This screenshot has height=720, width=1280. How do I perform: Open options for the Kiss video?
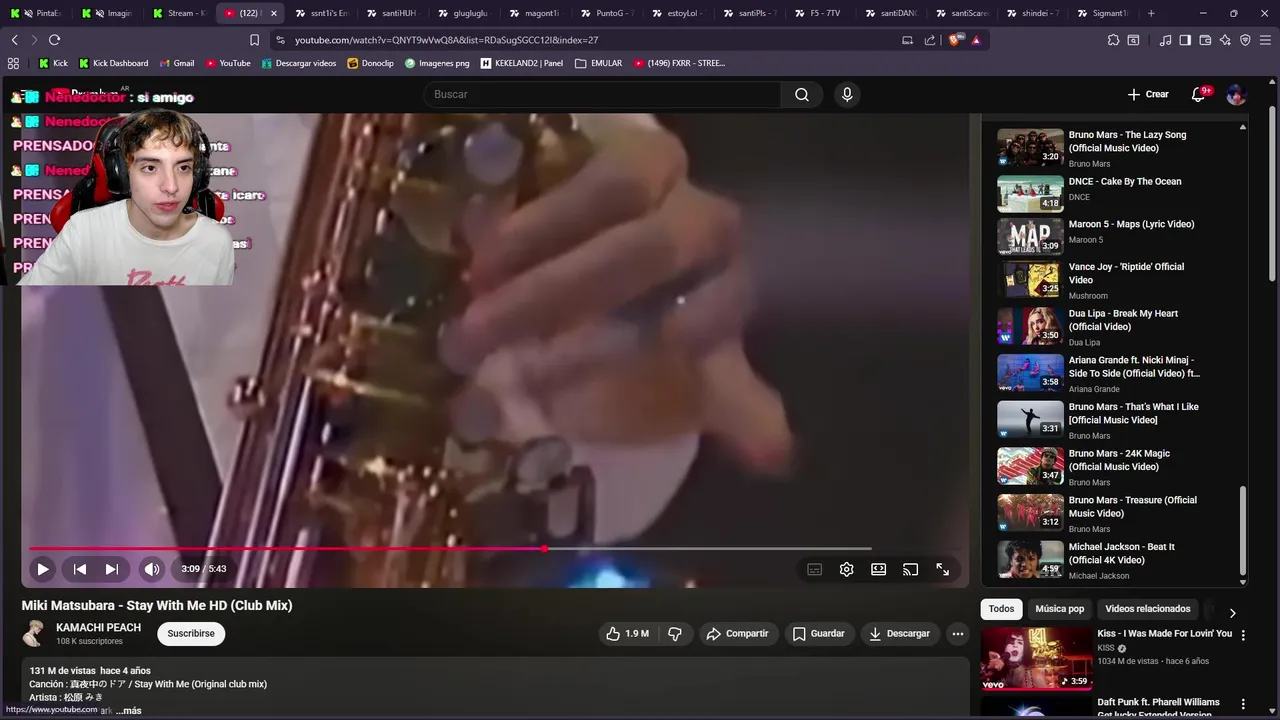click(x=1243, y=635)
